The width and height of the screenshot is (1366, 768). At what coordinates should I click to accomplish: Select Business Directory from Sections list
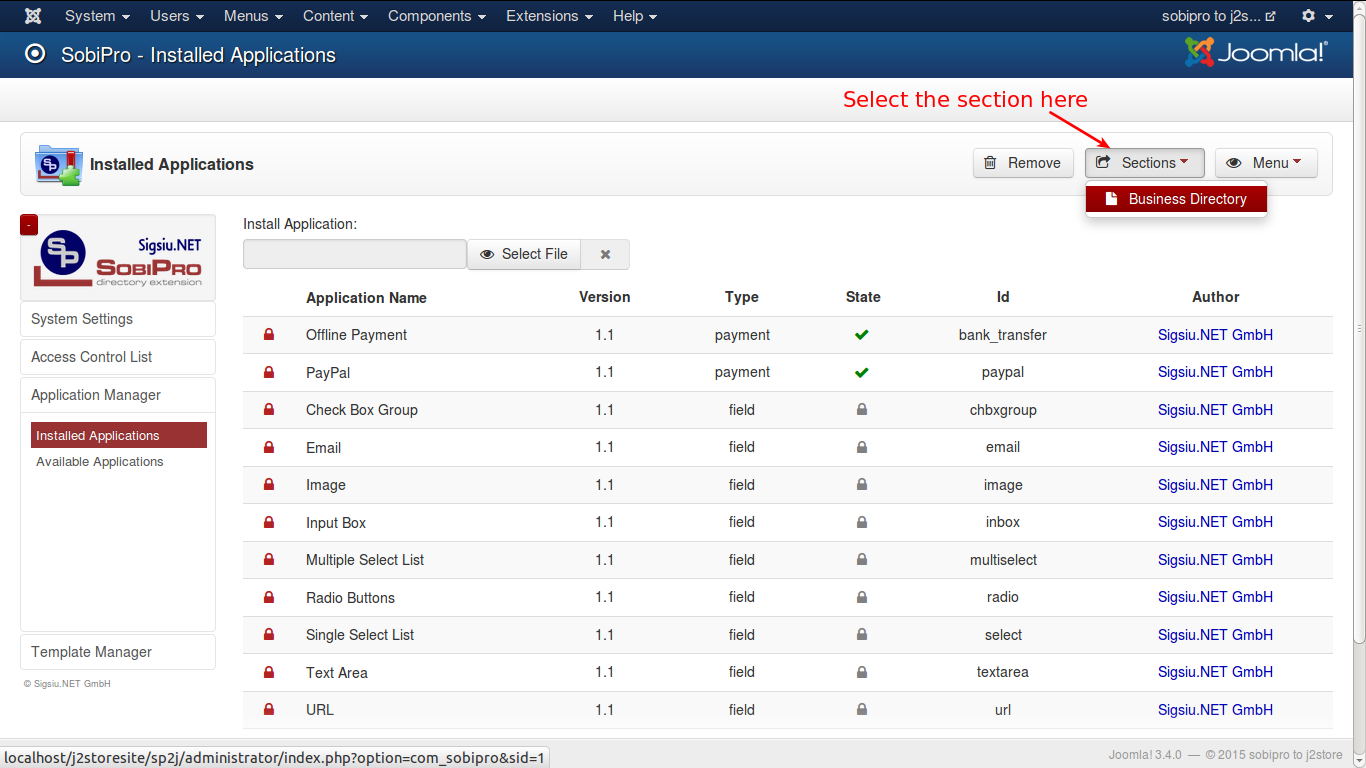pyautogui.click(x=1176, y=199)
